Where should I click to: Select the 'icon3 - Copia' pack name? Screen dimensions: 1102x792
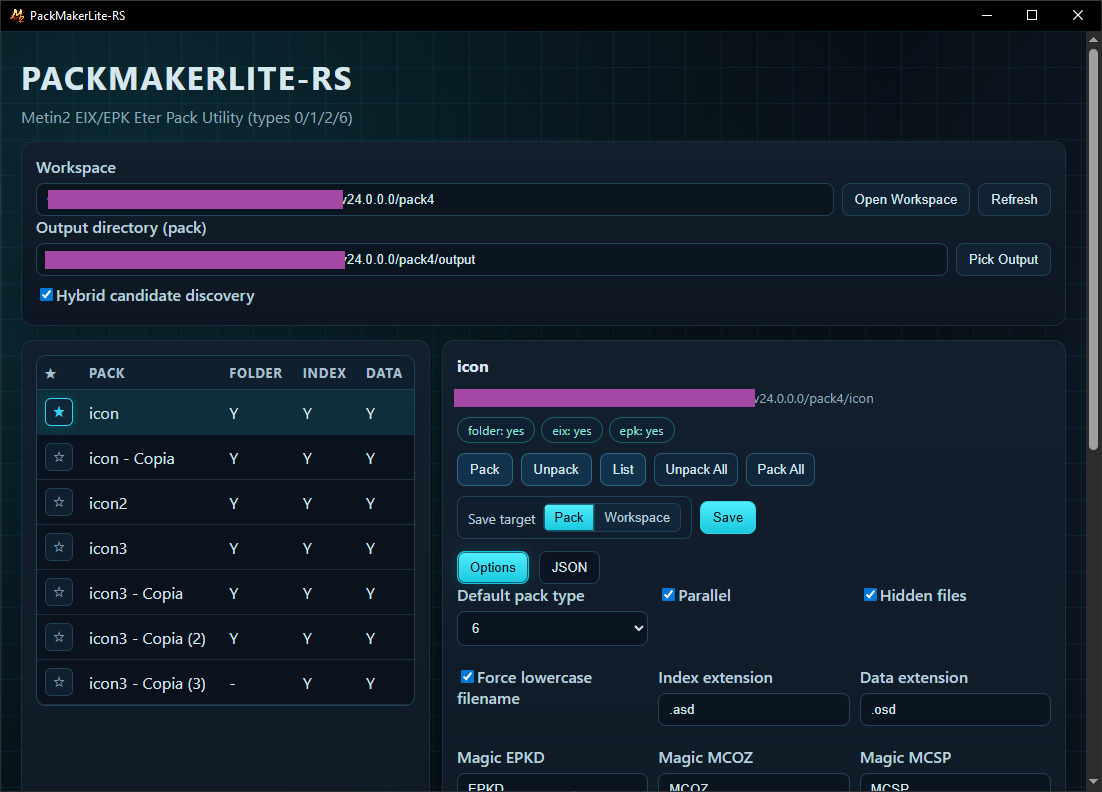click(136, 593)
